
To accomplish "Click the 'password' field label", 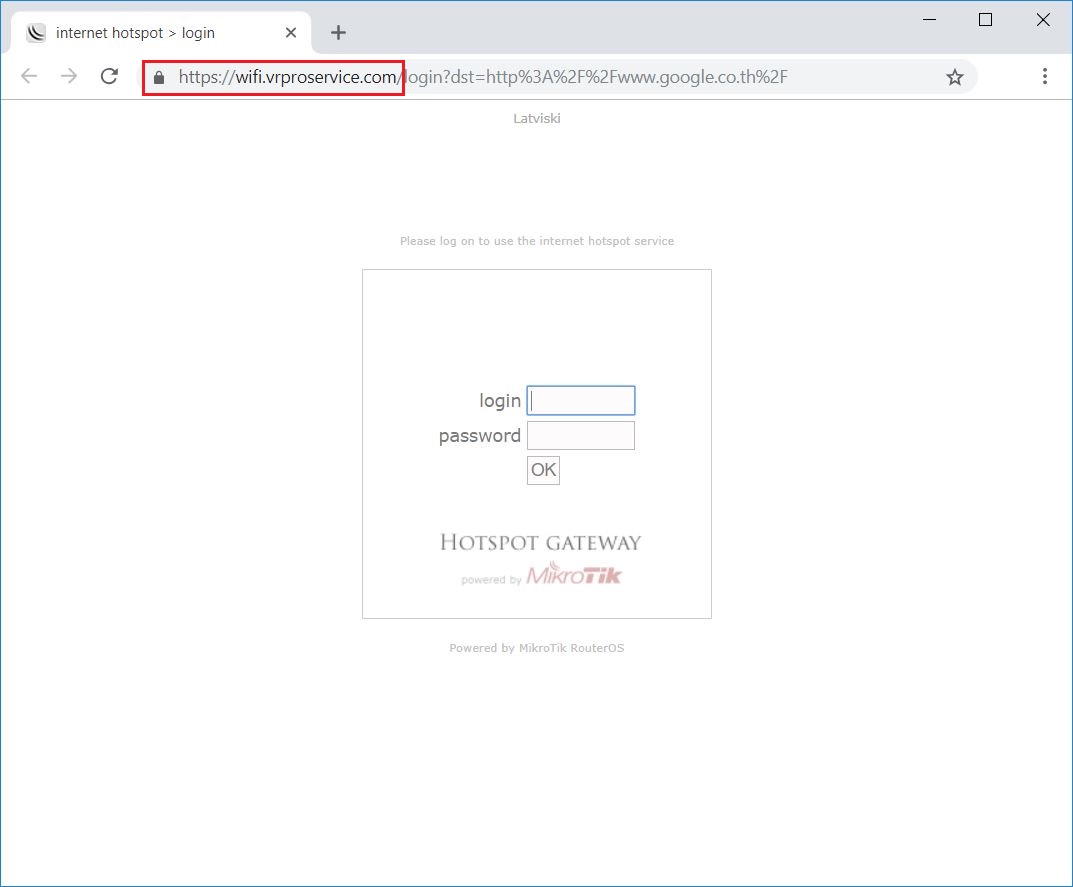I will 480,436.
